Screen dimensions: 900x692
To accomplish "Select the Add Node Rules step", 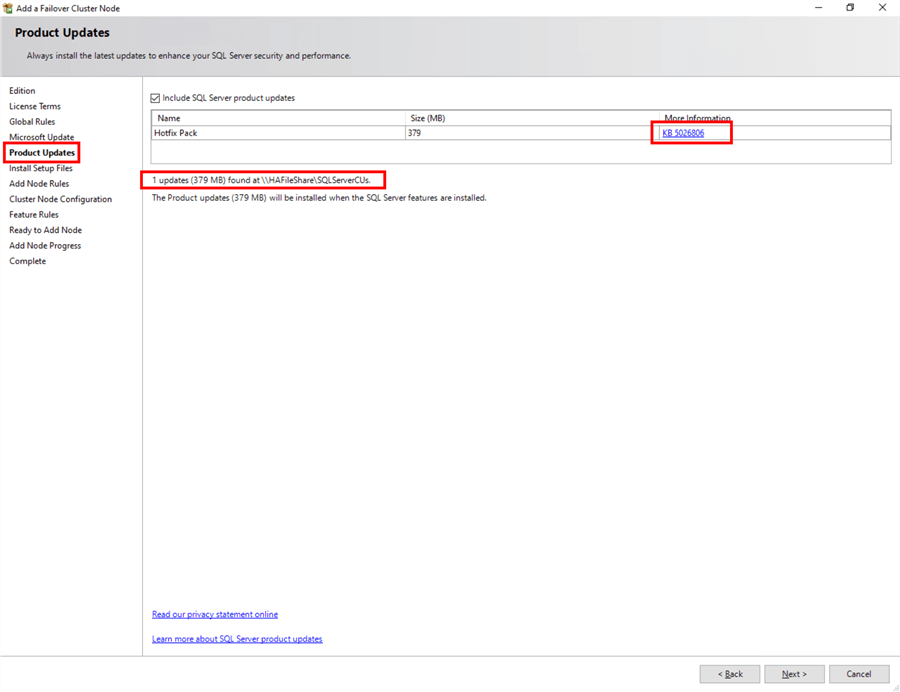I will pyautogui.click(x=39, y=184).
